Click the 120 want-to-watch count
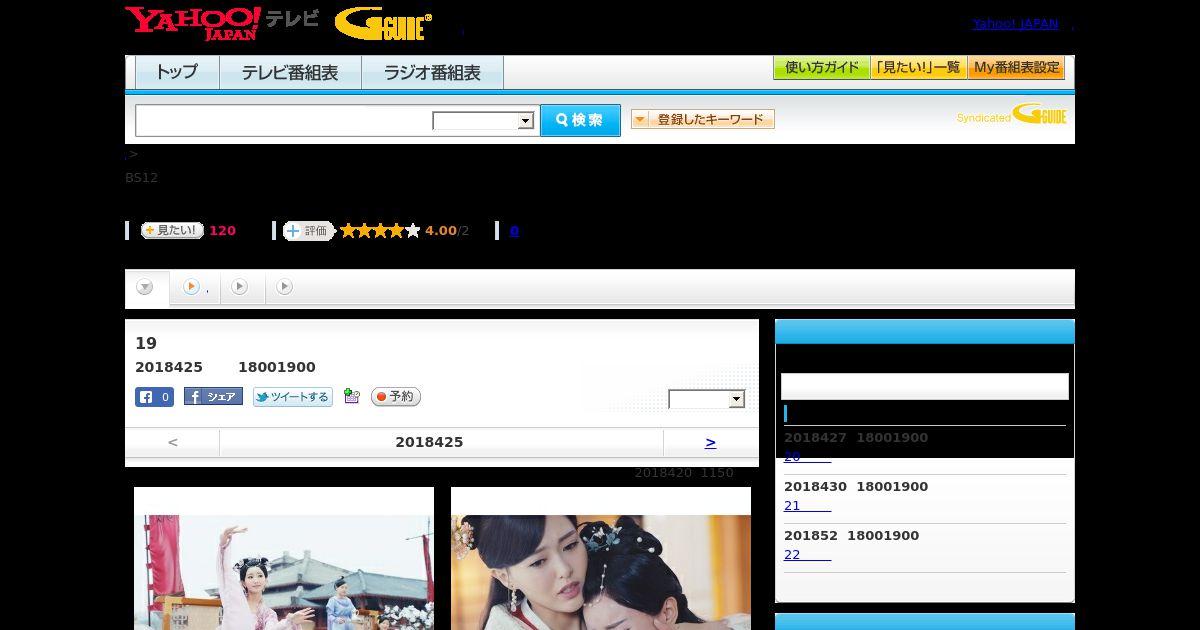Viewport: 1200px width, 630px height. pos(222,231)
